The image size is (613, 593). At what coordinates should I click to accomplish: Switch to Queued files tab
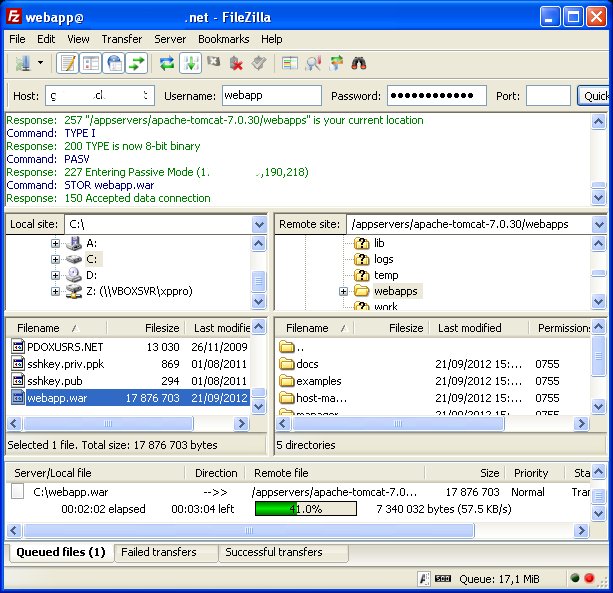point(60,552)
